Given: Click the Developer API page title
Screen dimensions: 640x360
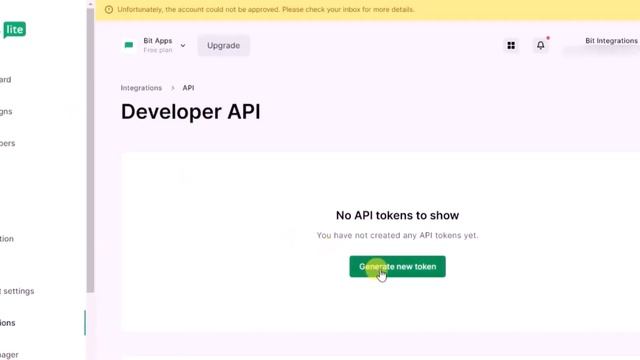Looking at the screenshot, I should (191, 112).
